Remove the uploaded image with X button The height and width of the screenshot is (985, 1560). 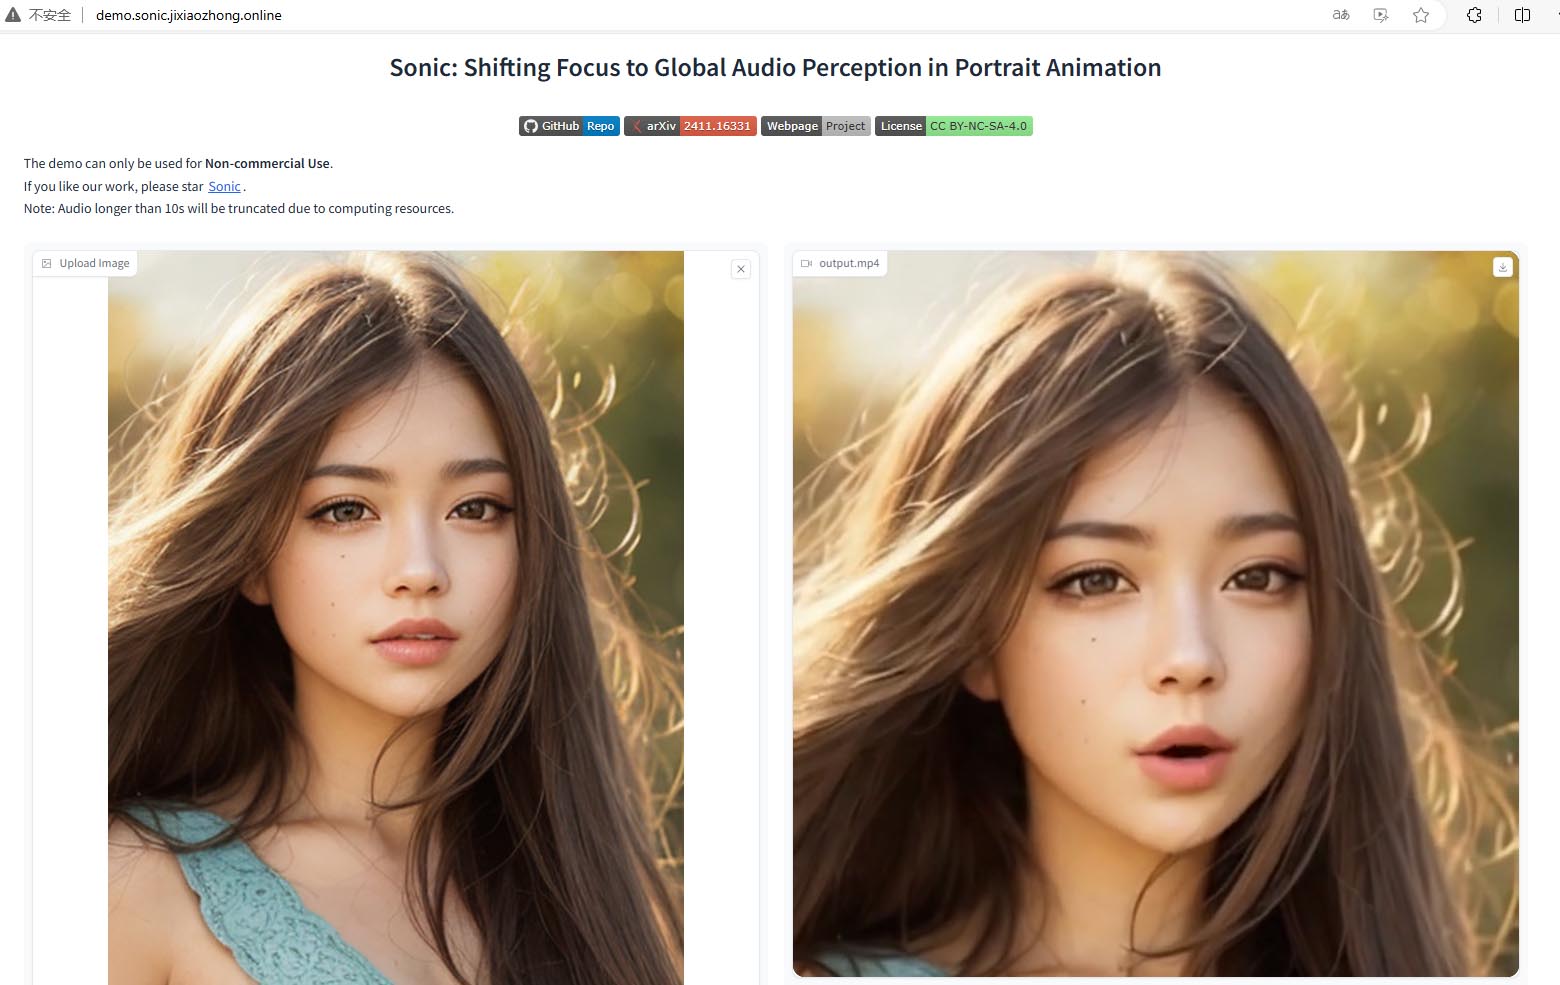pyautogui.click(x=741, y=269)
